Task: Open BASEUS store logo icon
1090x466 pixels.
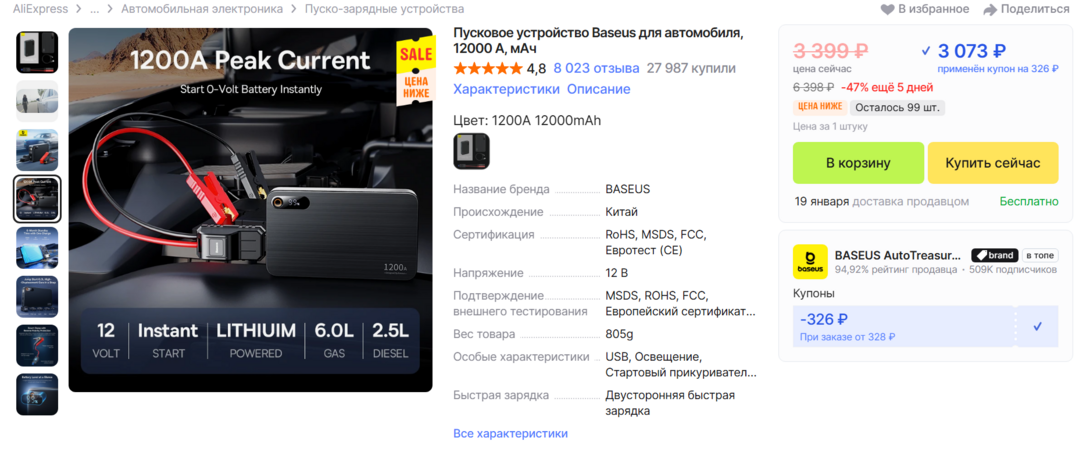Action: (810, 262)
